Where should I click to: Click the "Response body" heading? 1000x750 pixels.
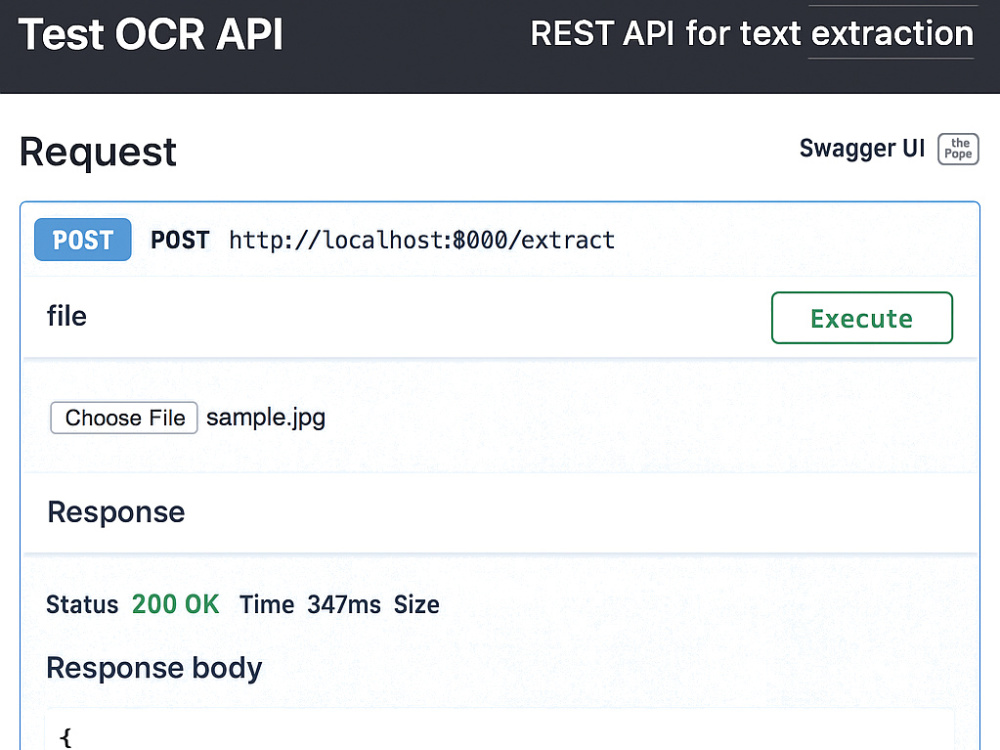[154, 669]
